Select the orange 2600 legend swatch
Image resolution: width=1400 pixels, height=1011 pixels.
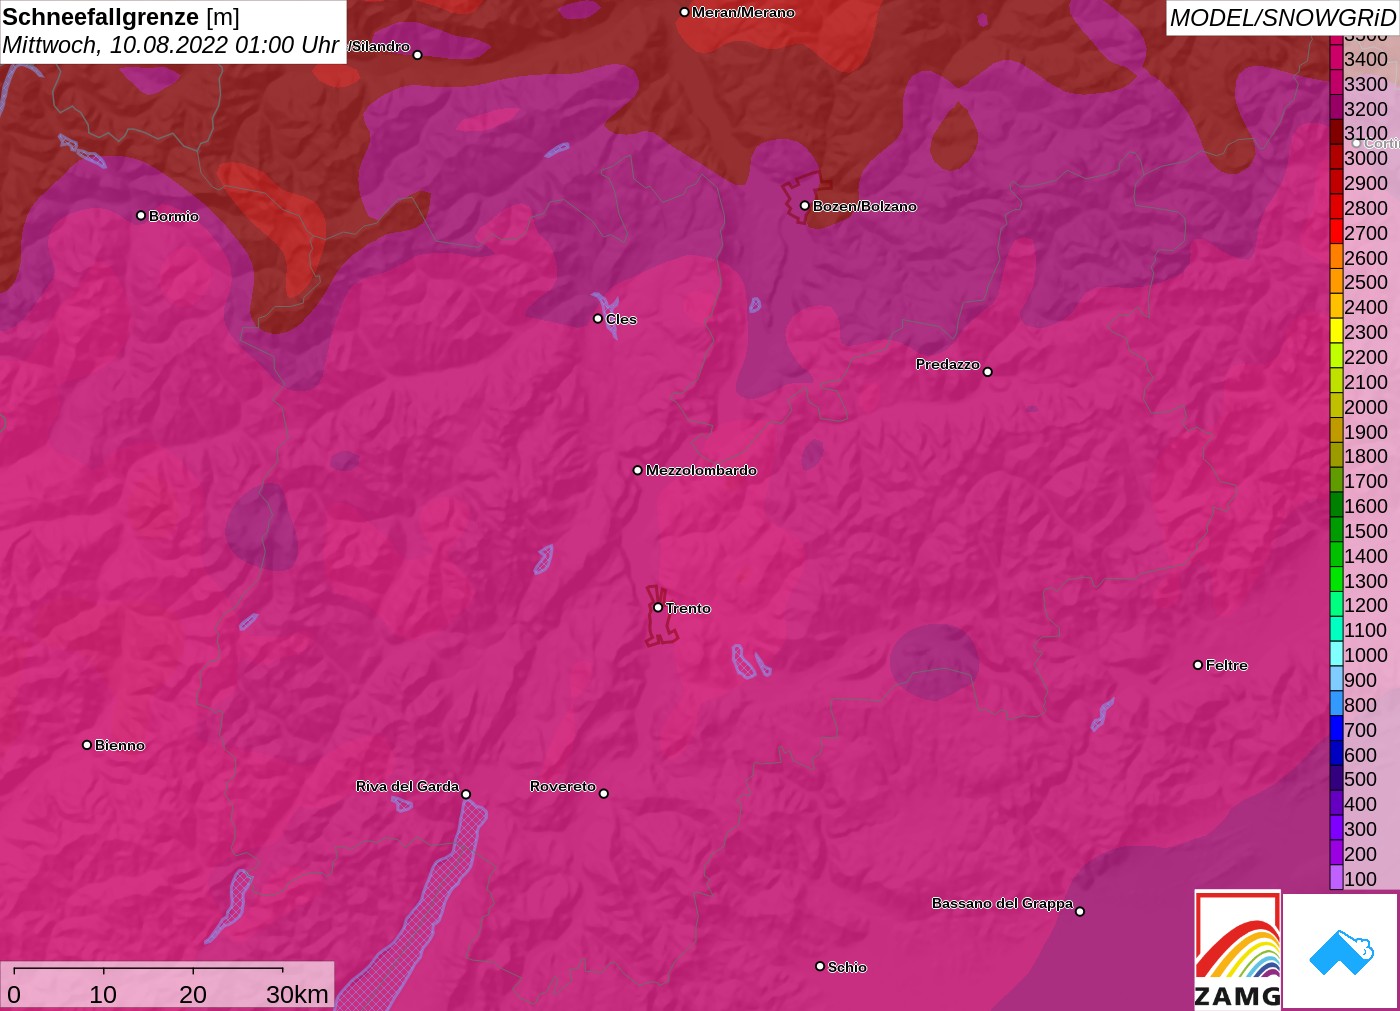pyautogui.click(x=1336, y=257)
